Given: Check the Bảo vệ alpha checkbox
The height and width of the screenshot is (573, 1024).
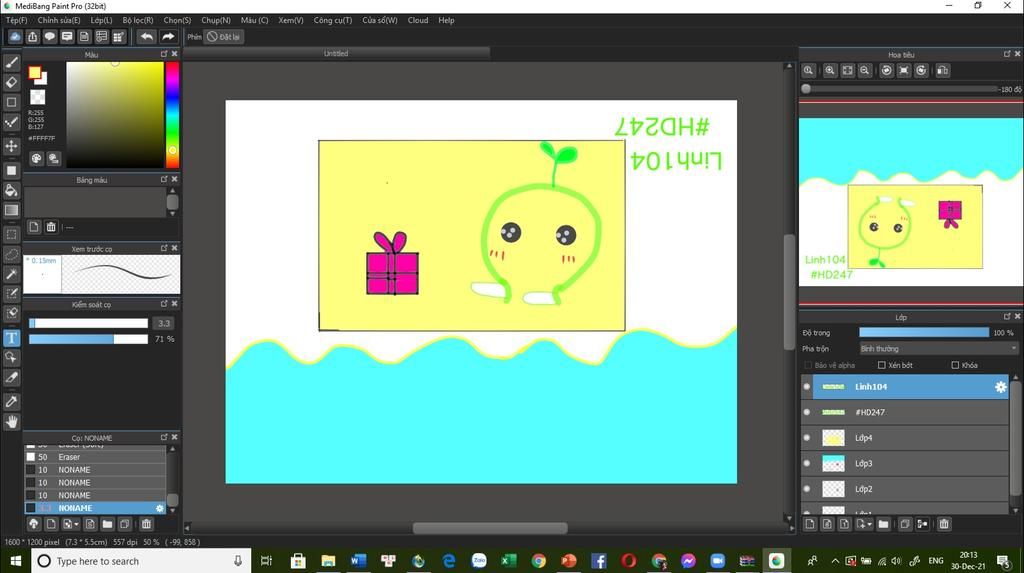Looking at the screenshot, I should 808,365.
